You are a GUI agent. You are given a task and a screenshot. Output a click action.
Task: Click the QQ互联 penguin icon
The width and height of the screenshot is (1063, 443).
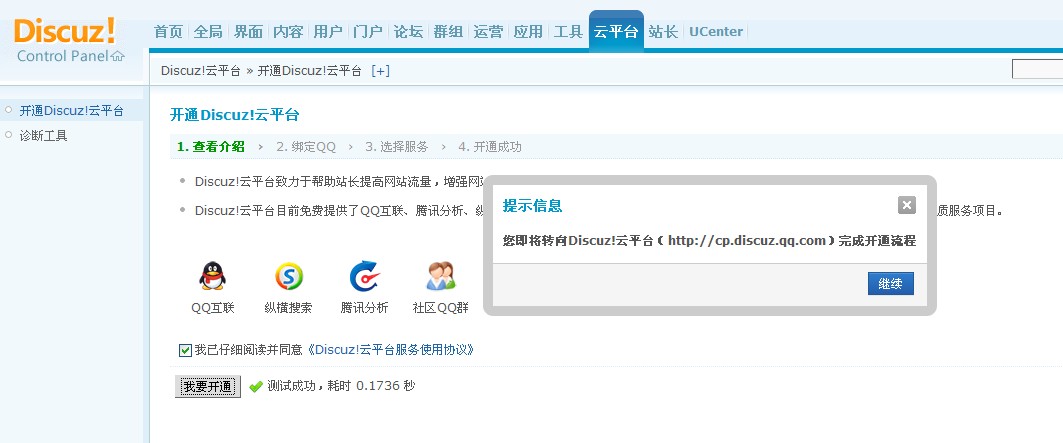[213, 276]
